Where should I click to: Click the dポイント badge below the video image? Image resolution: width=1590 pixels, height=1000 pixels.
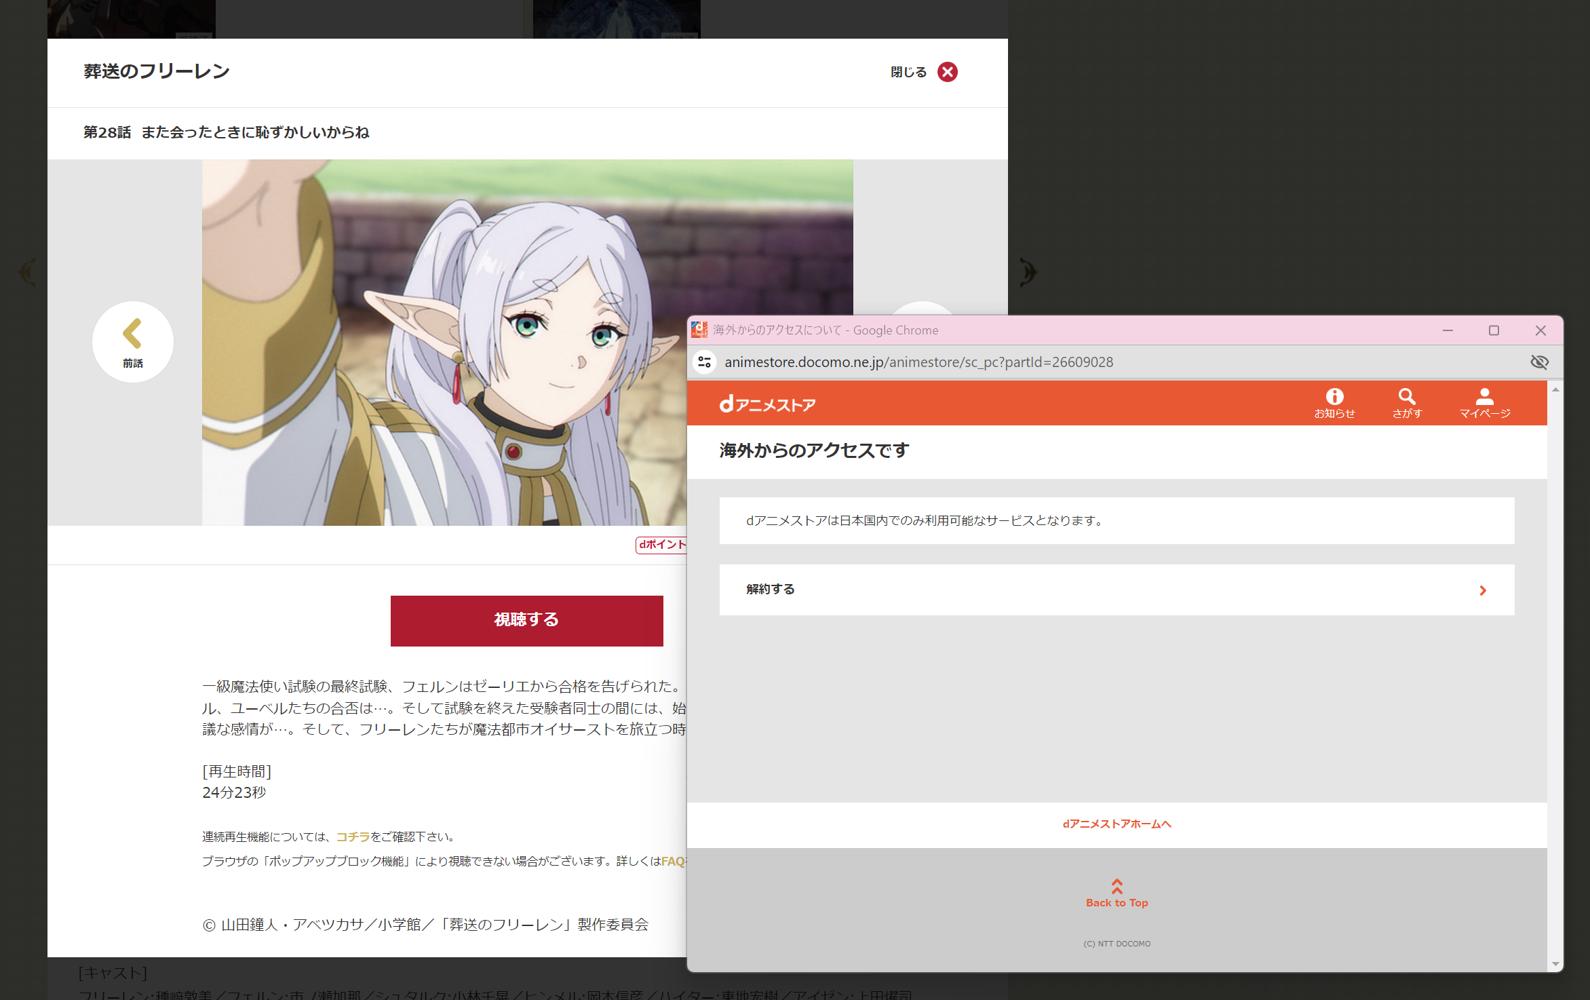click(661, 545)
